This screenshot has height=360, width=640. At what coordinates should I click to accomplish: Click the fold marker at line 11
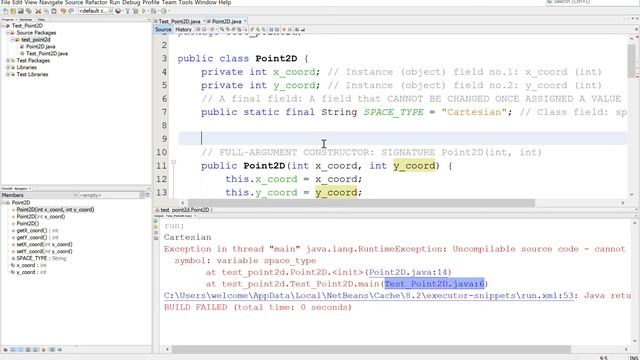coord(173,162)
